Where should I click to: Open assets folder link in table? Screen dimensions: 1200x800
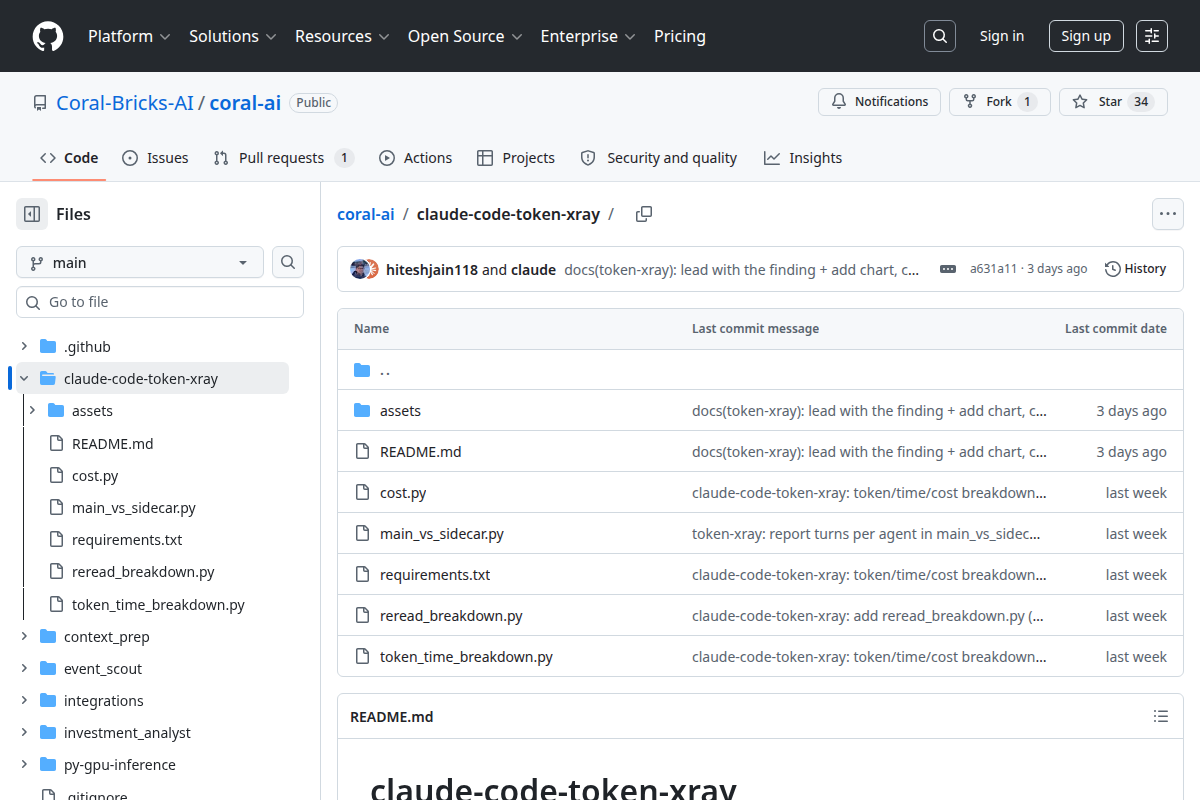click(x=400, y=411)
